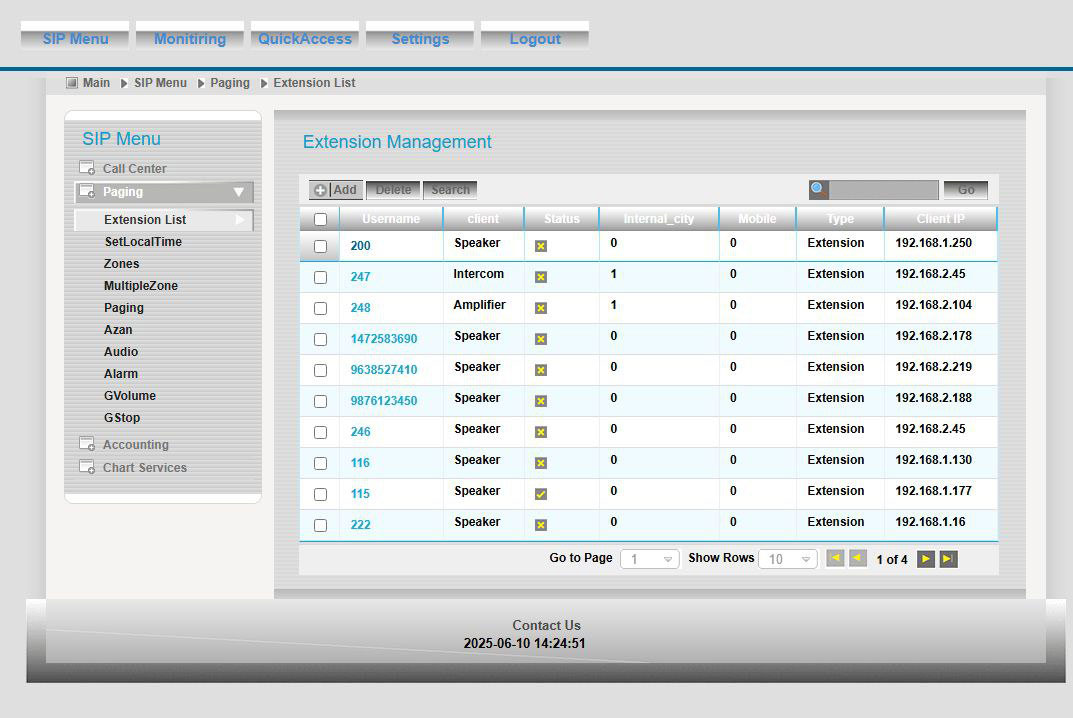Click the previous page arrow icon
Screen dimensions: 1073x718
coord(857,558)
